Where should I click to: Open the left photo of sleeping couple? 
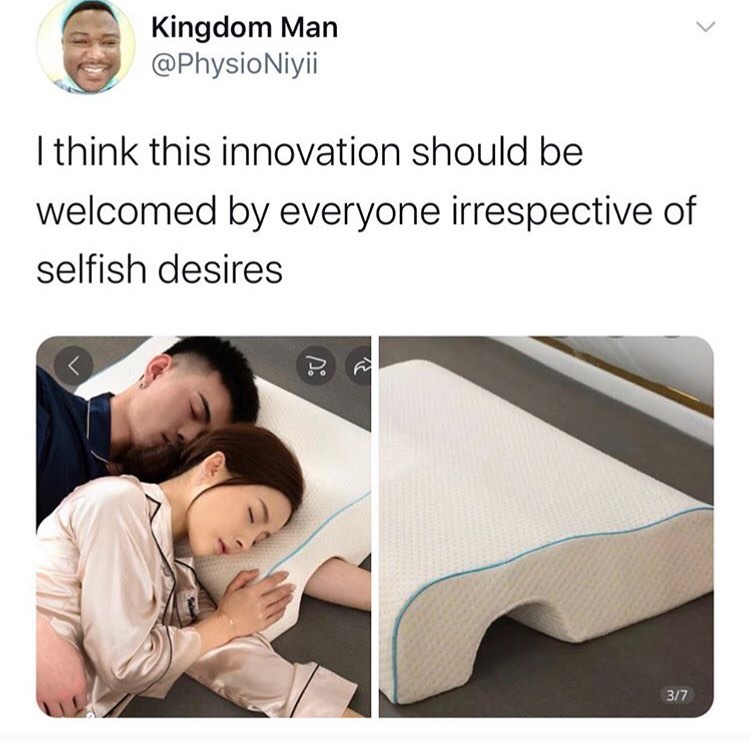point(204,527)
